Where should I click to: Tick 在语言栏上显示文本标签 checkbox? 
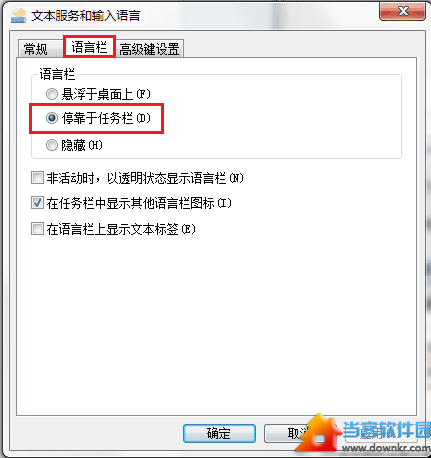coord(37,229)
